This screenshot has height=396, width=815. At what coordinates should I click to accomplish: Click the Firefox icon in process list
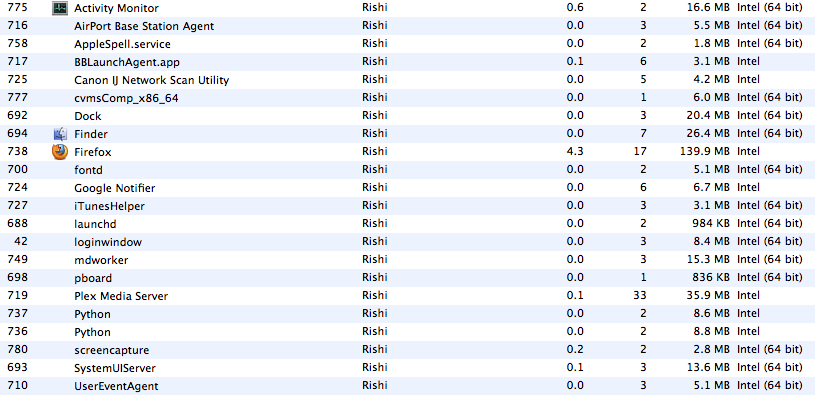click(60, 152)
